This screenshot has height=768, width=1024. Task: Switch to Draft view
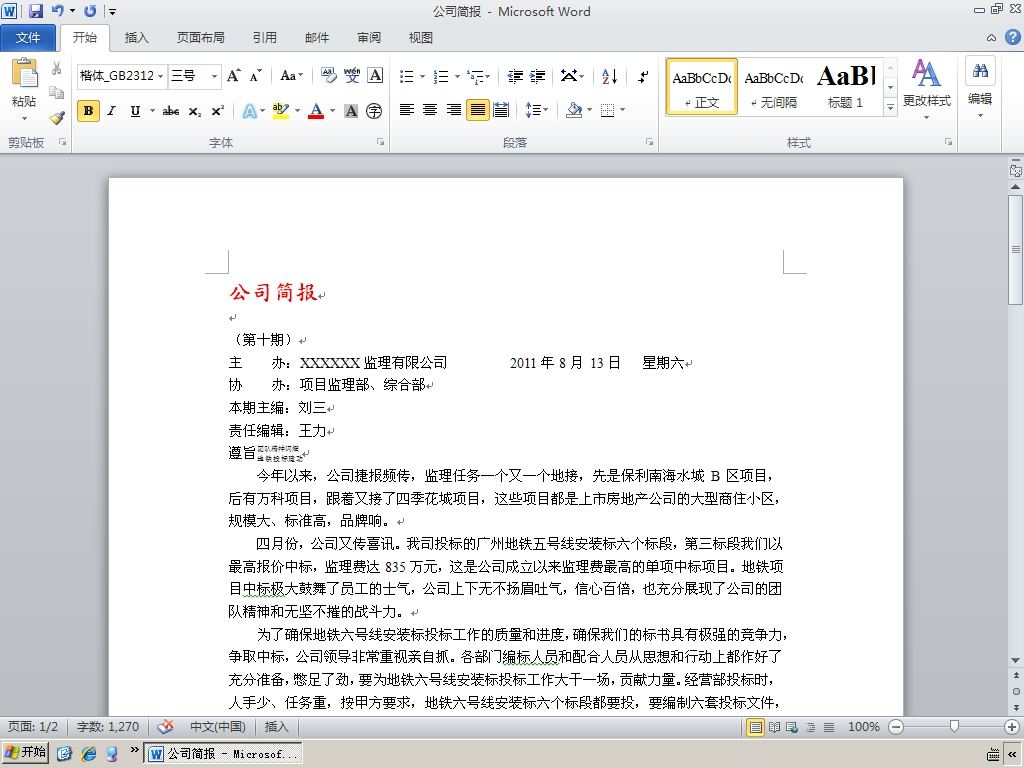[828, 727]
